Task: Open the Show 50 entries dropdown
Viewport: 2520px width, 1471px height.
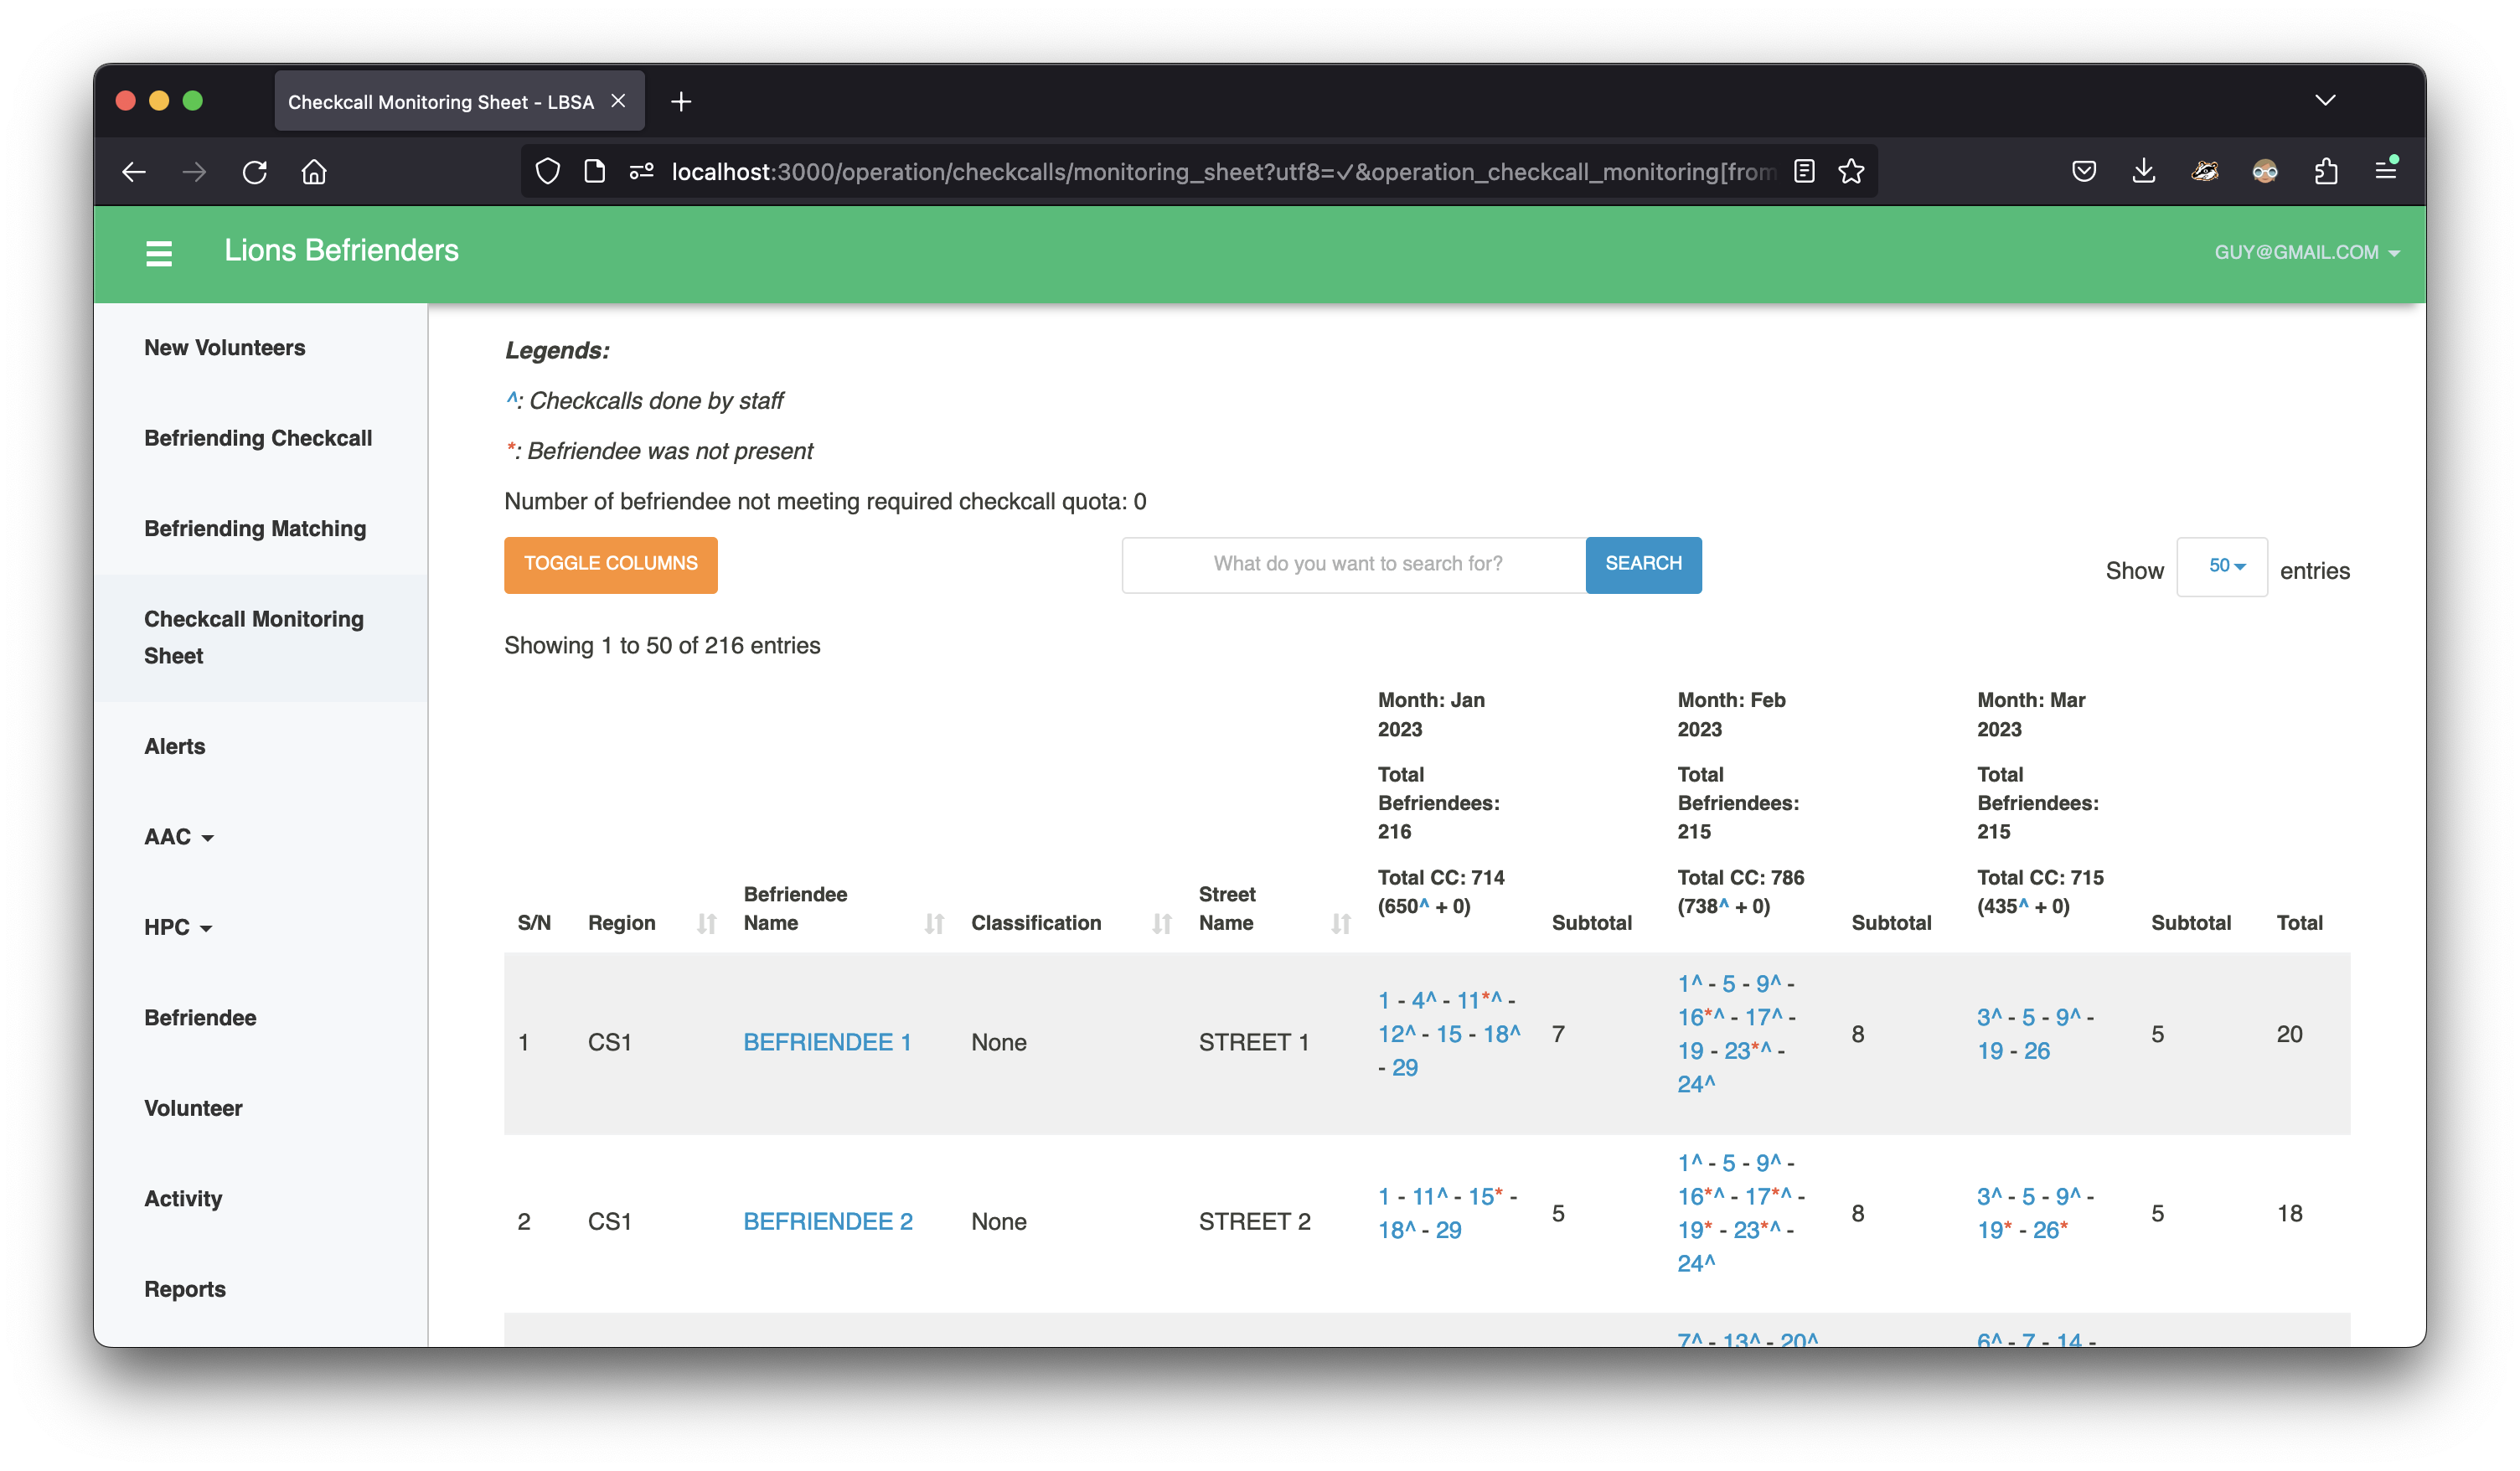Action: click(x=2222, y=567)
